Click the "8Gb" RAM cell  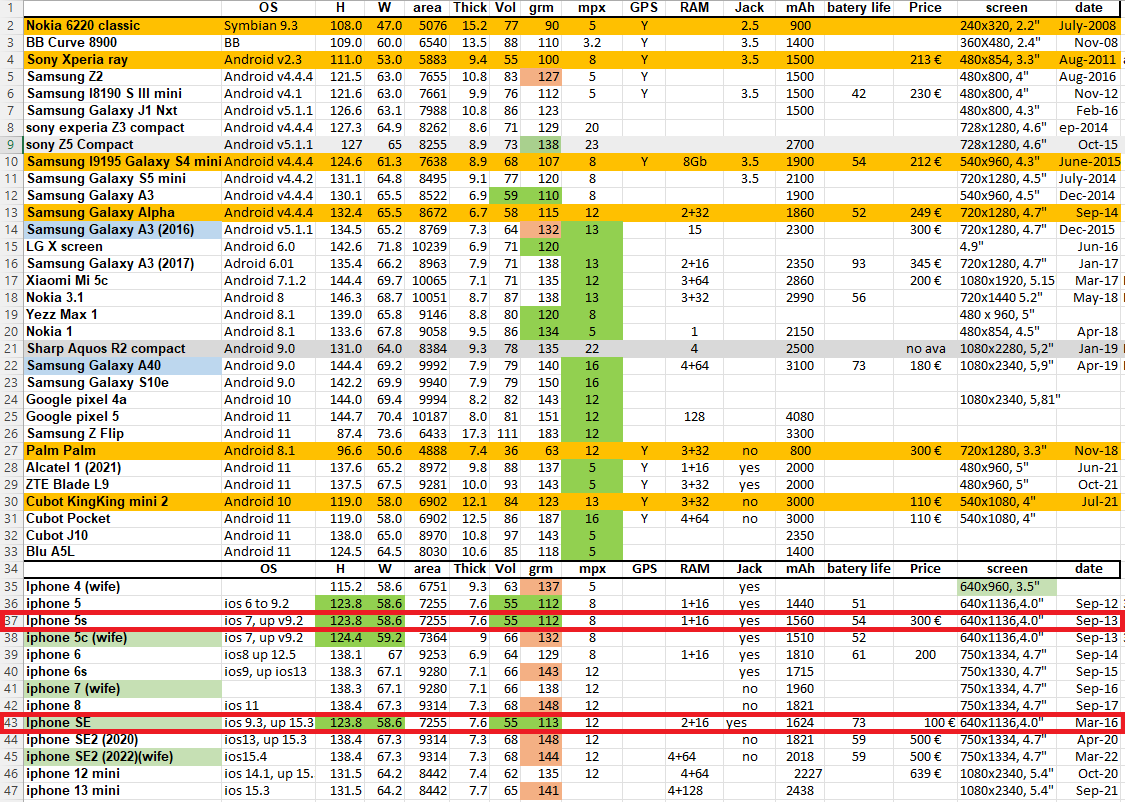[695, 161]
